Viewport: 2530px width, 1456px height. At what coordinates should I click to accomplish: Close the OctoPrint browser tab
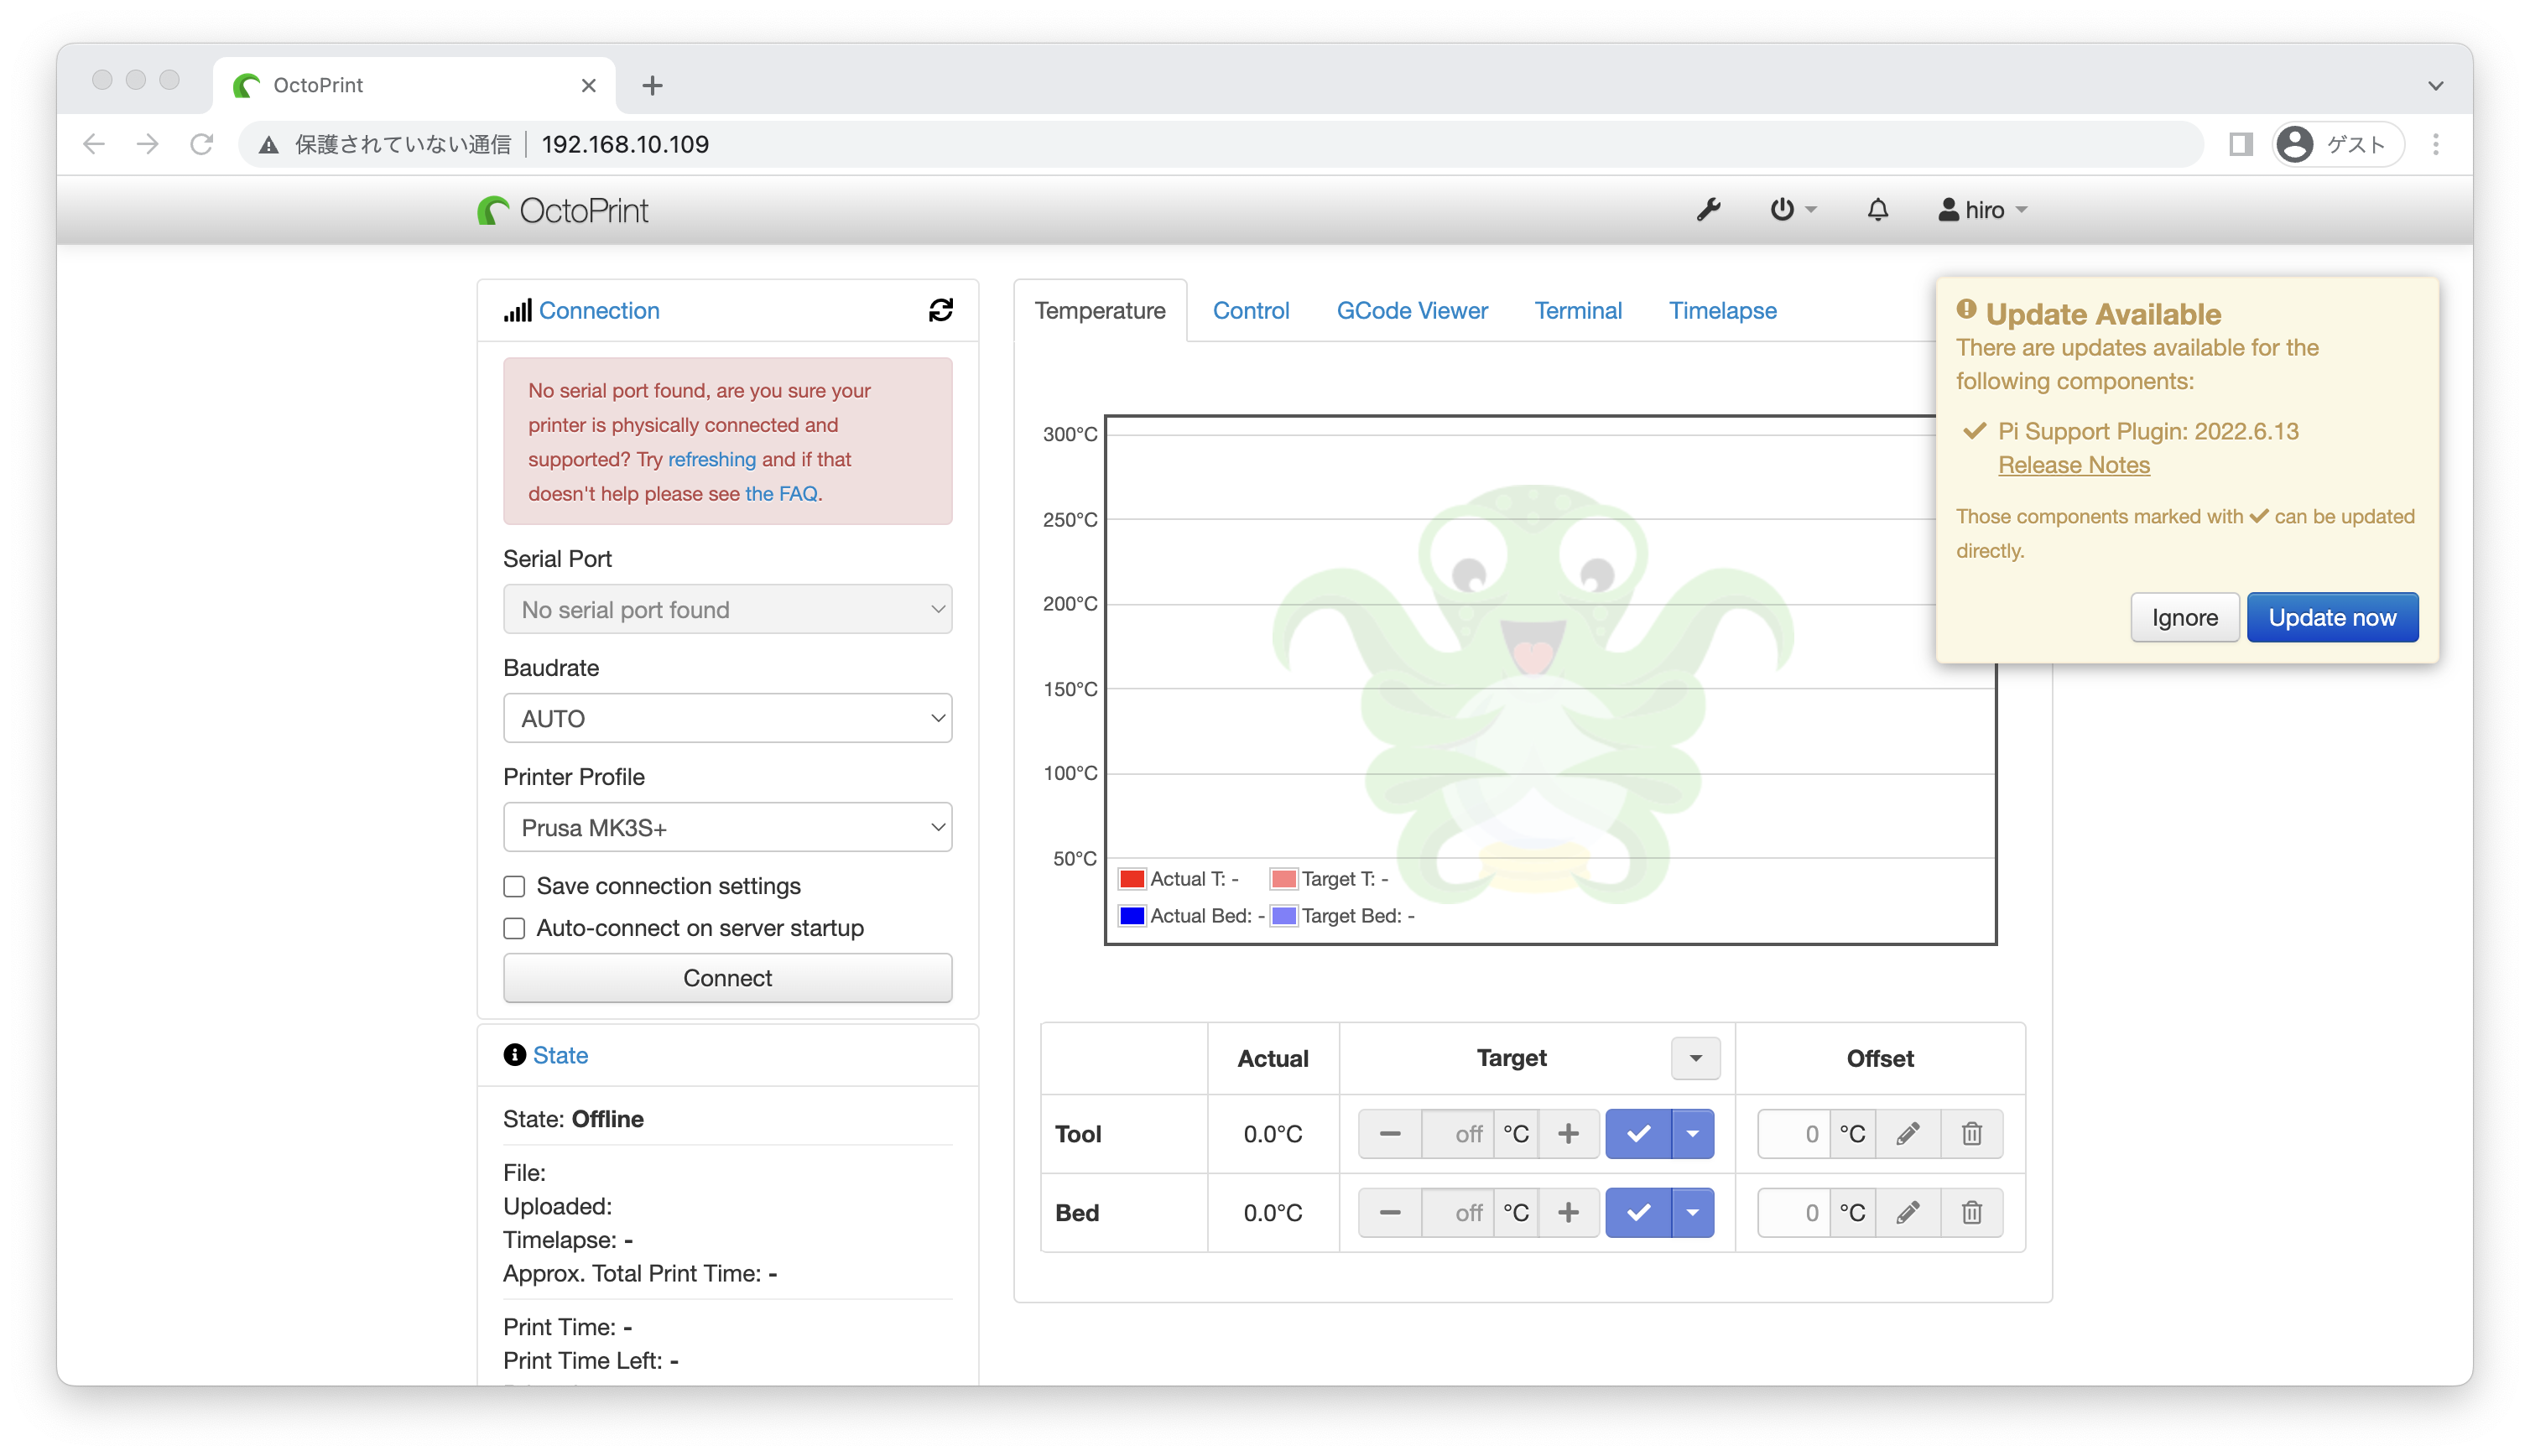(588, 86)
